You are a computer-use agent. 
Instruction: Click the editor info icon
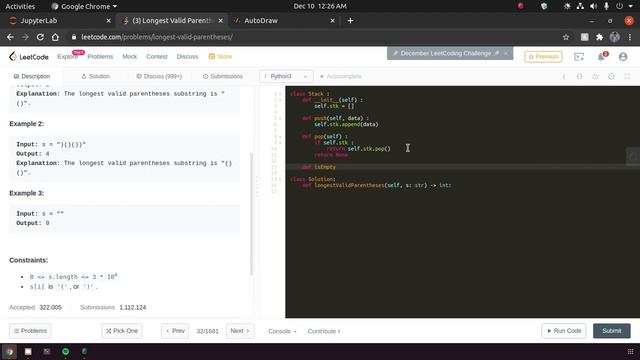tap(564, 76)
